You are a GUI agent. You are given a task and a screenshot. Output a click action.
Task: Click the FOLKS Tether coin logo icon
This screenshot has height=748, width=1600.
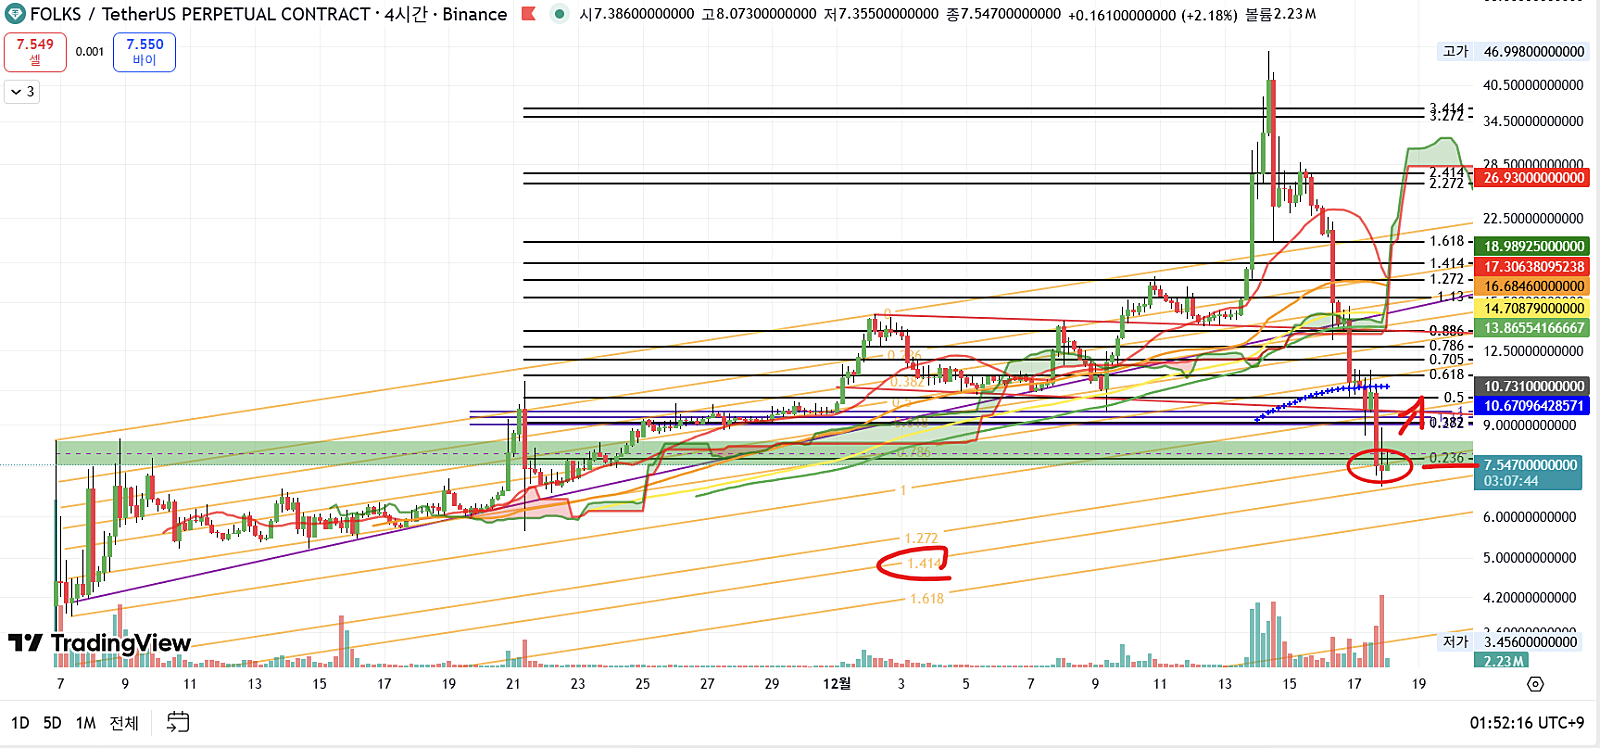point(15,14)
